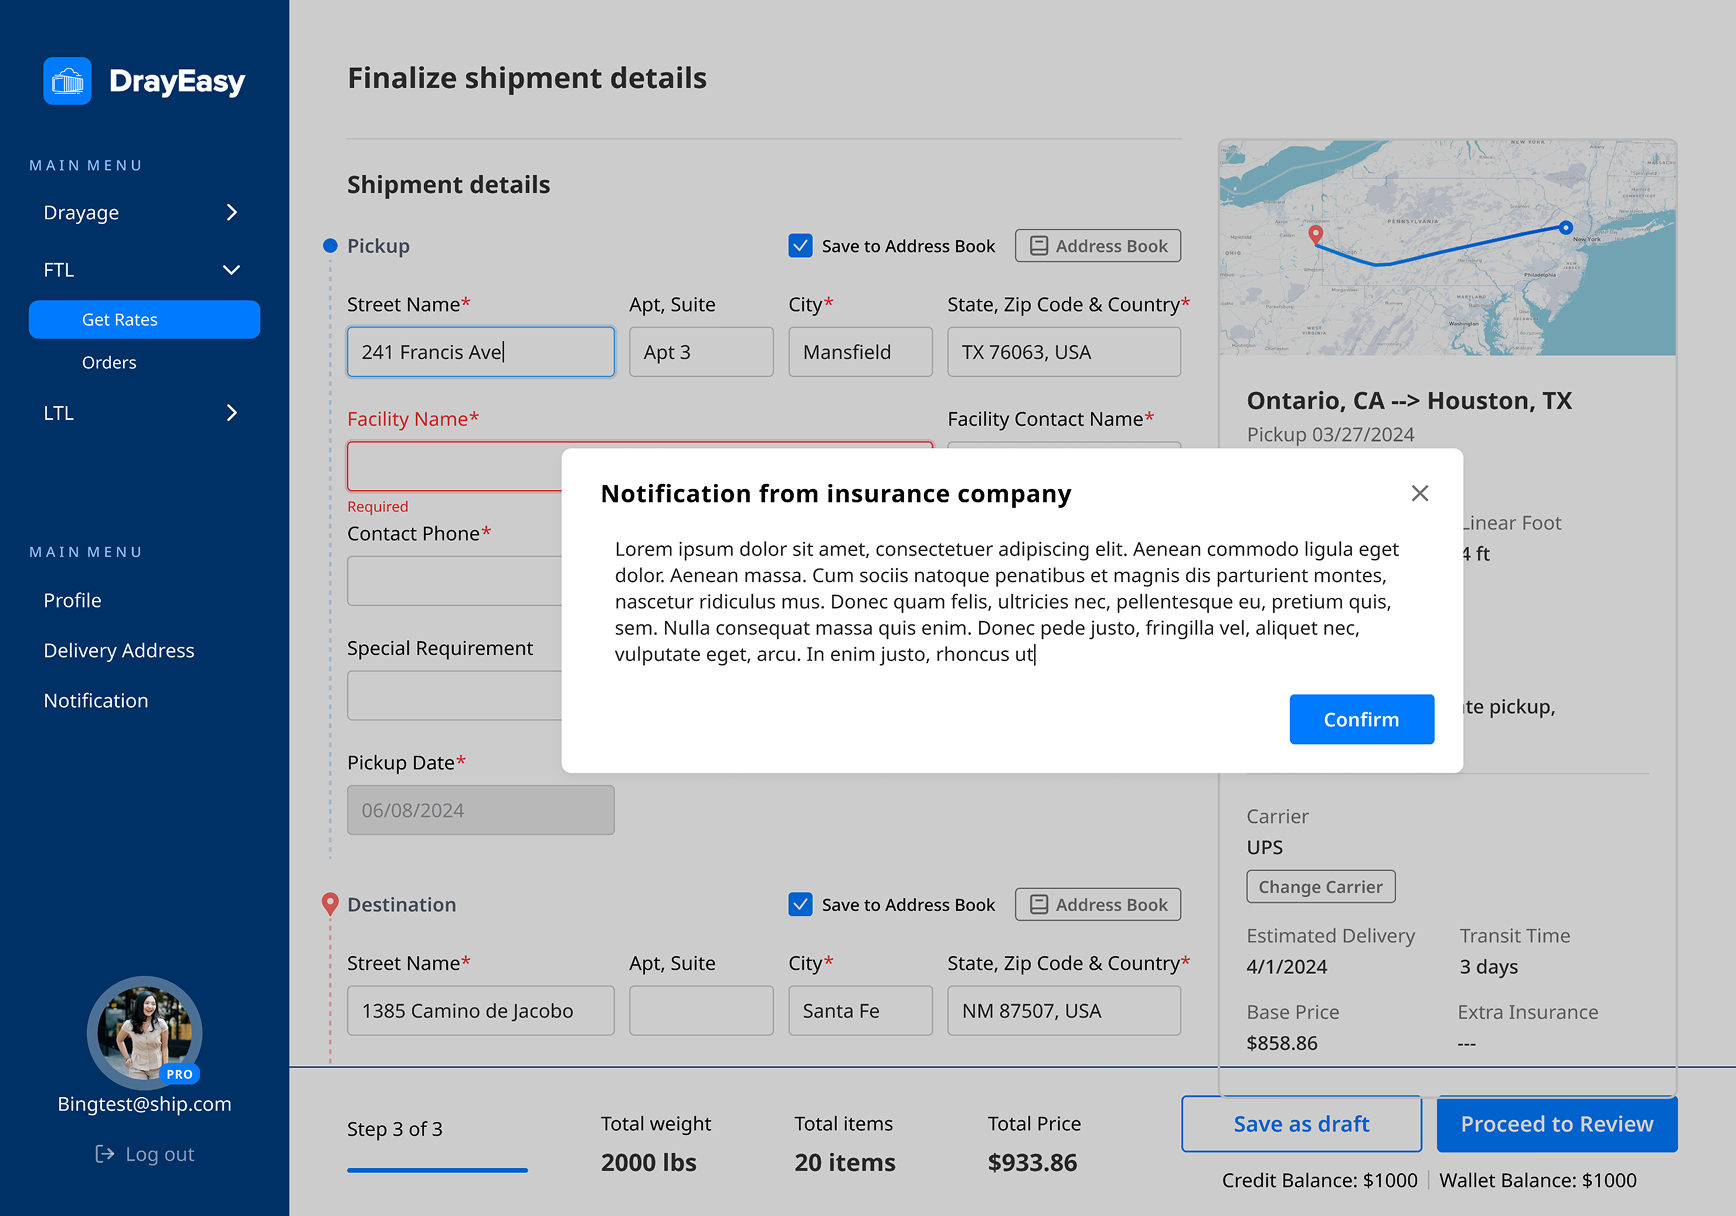Image resolution: width=1736 pixels, height=1216 pixels.
Task: Open Orders under FTL
Action: pos(109,363)
